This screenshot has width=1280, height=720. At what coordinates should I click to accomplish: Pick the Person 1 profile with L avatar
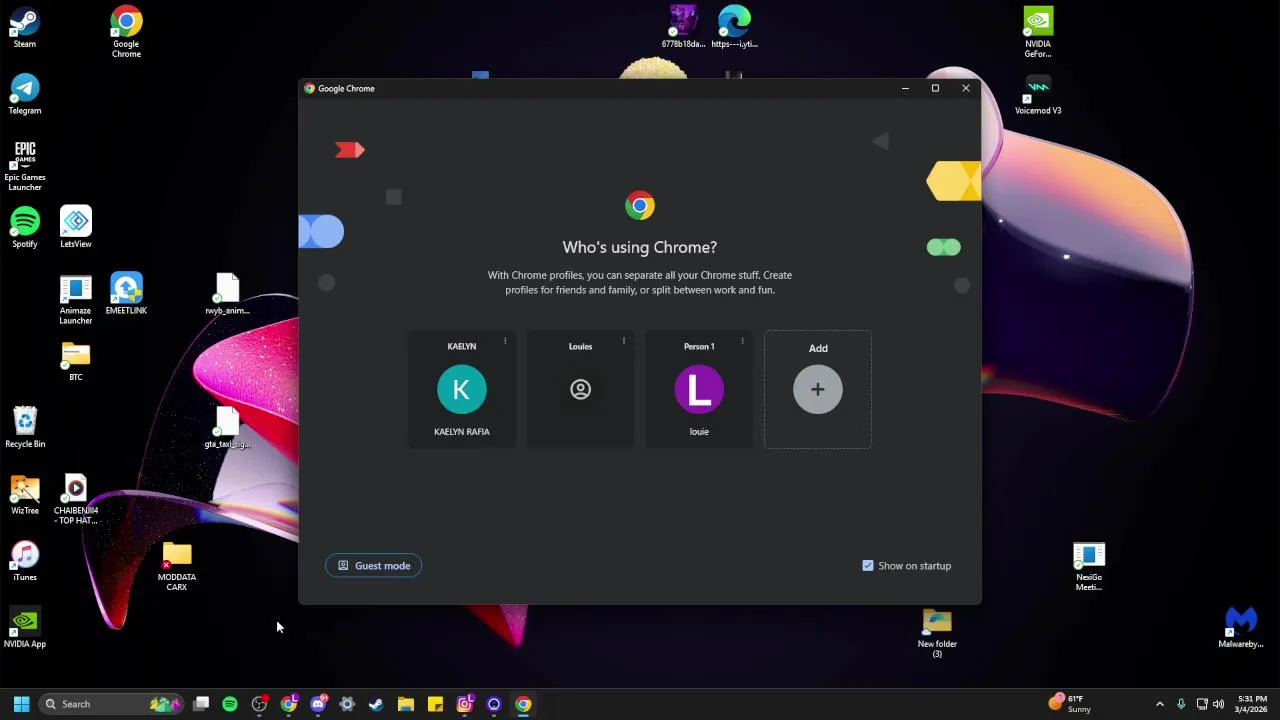tap(699, 390)
